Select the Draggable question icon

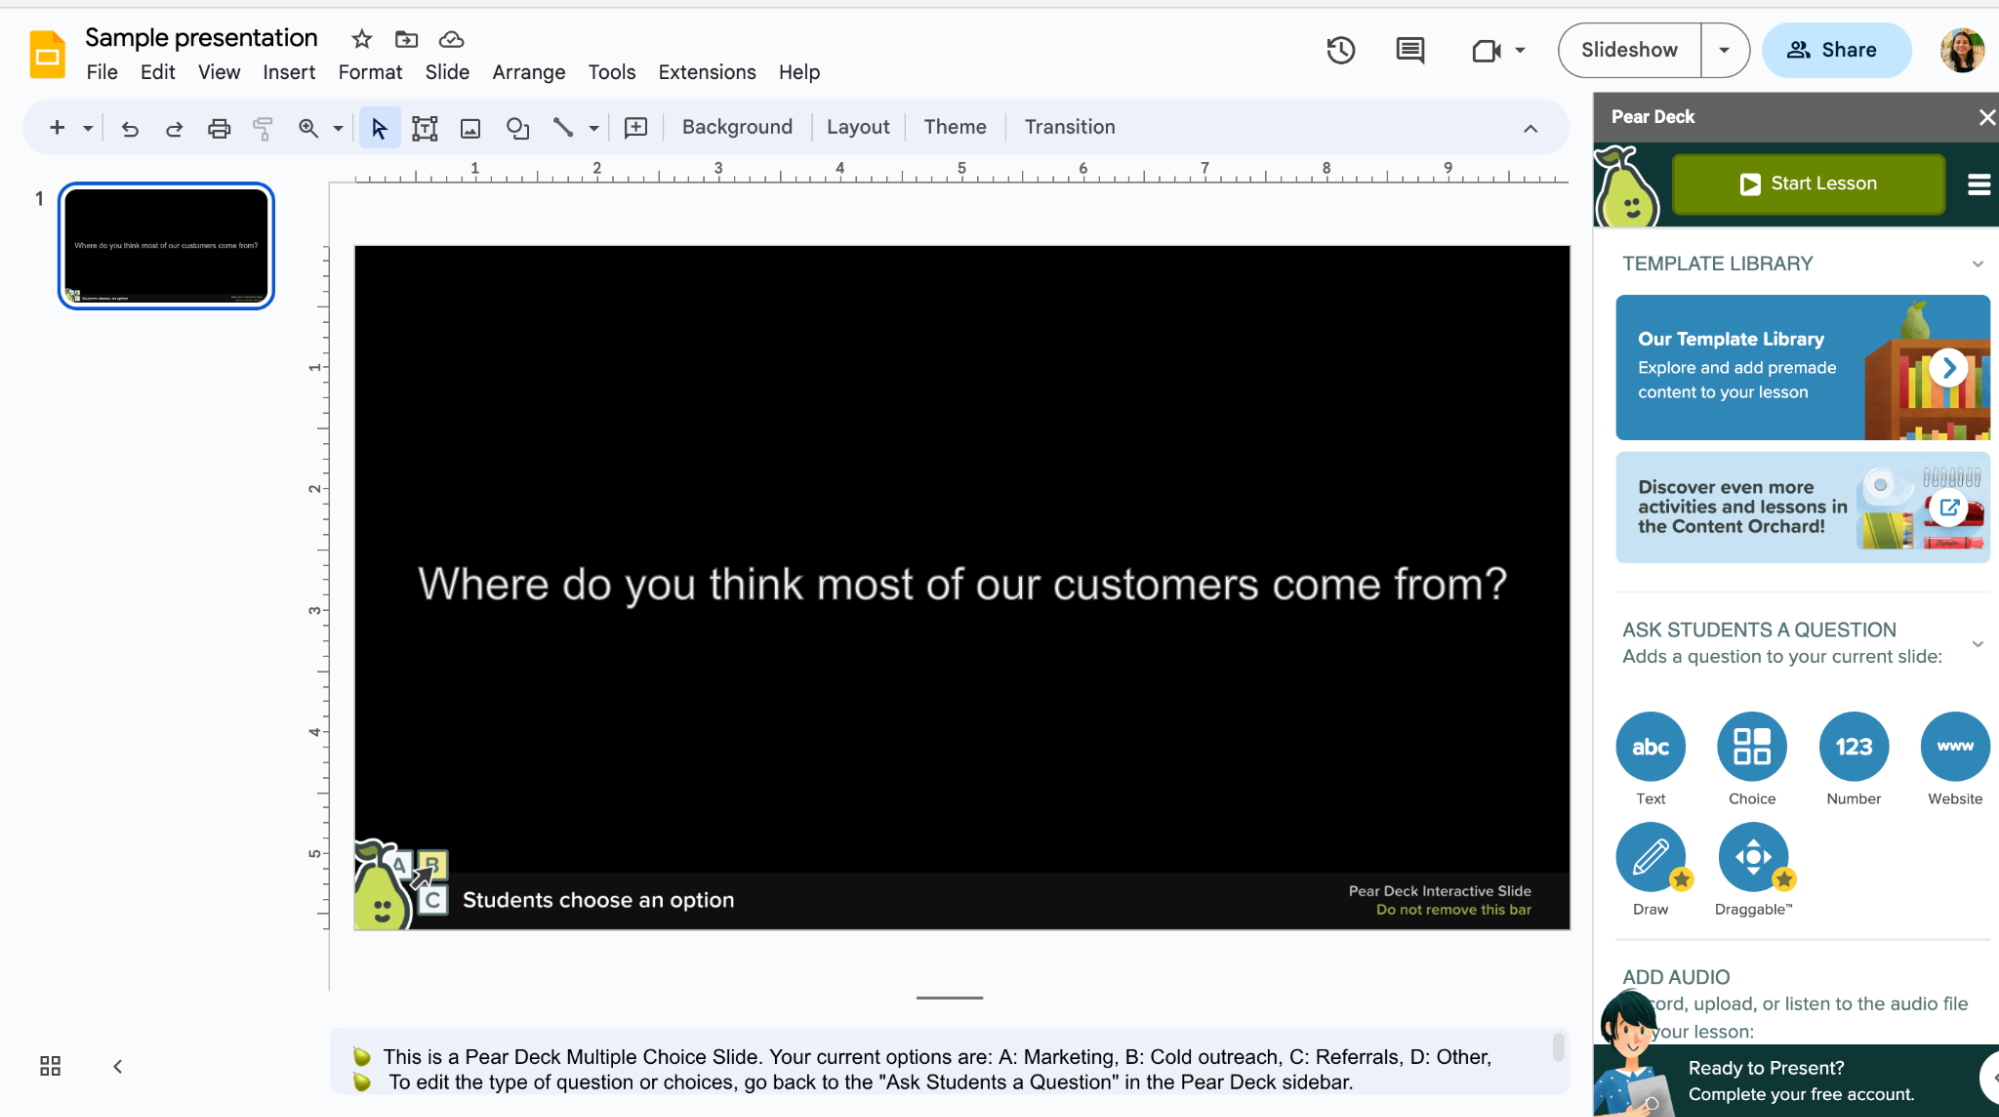click(1753, 857)
